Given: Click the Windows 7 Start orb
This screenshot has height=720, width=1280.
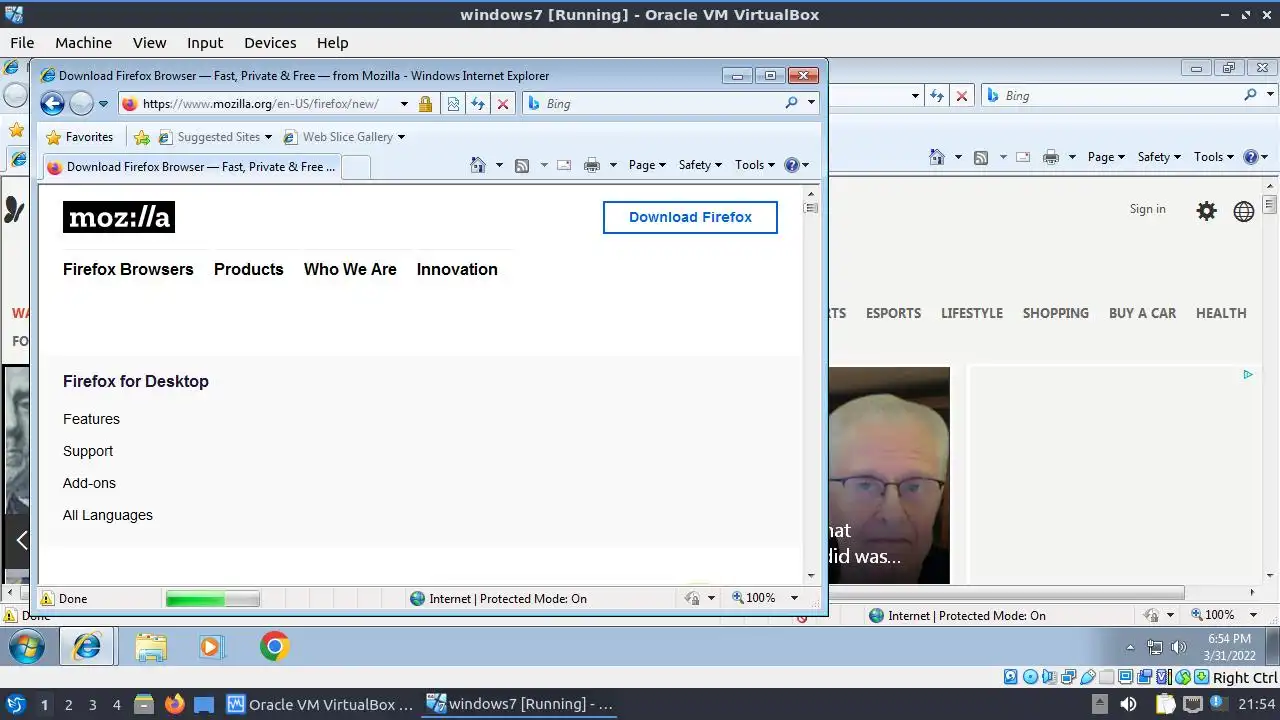Looking at the screenshot, I should (27, 647).
